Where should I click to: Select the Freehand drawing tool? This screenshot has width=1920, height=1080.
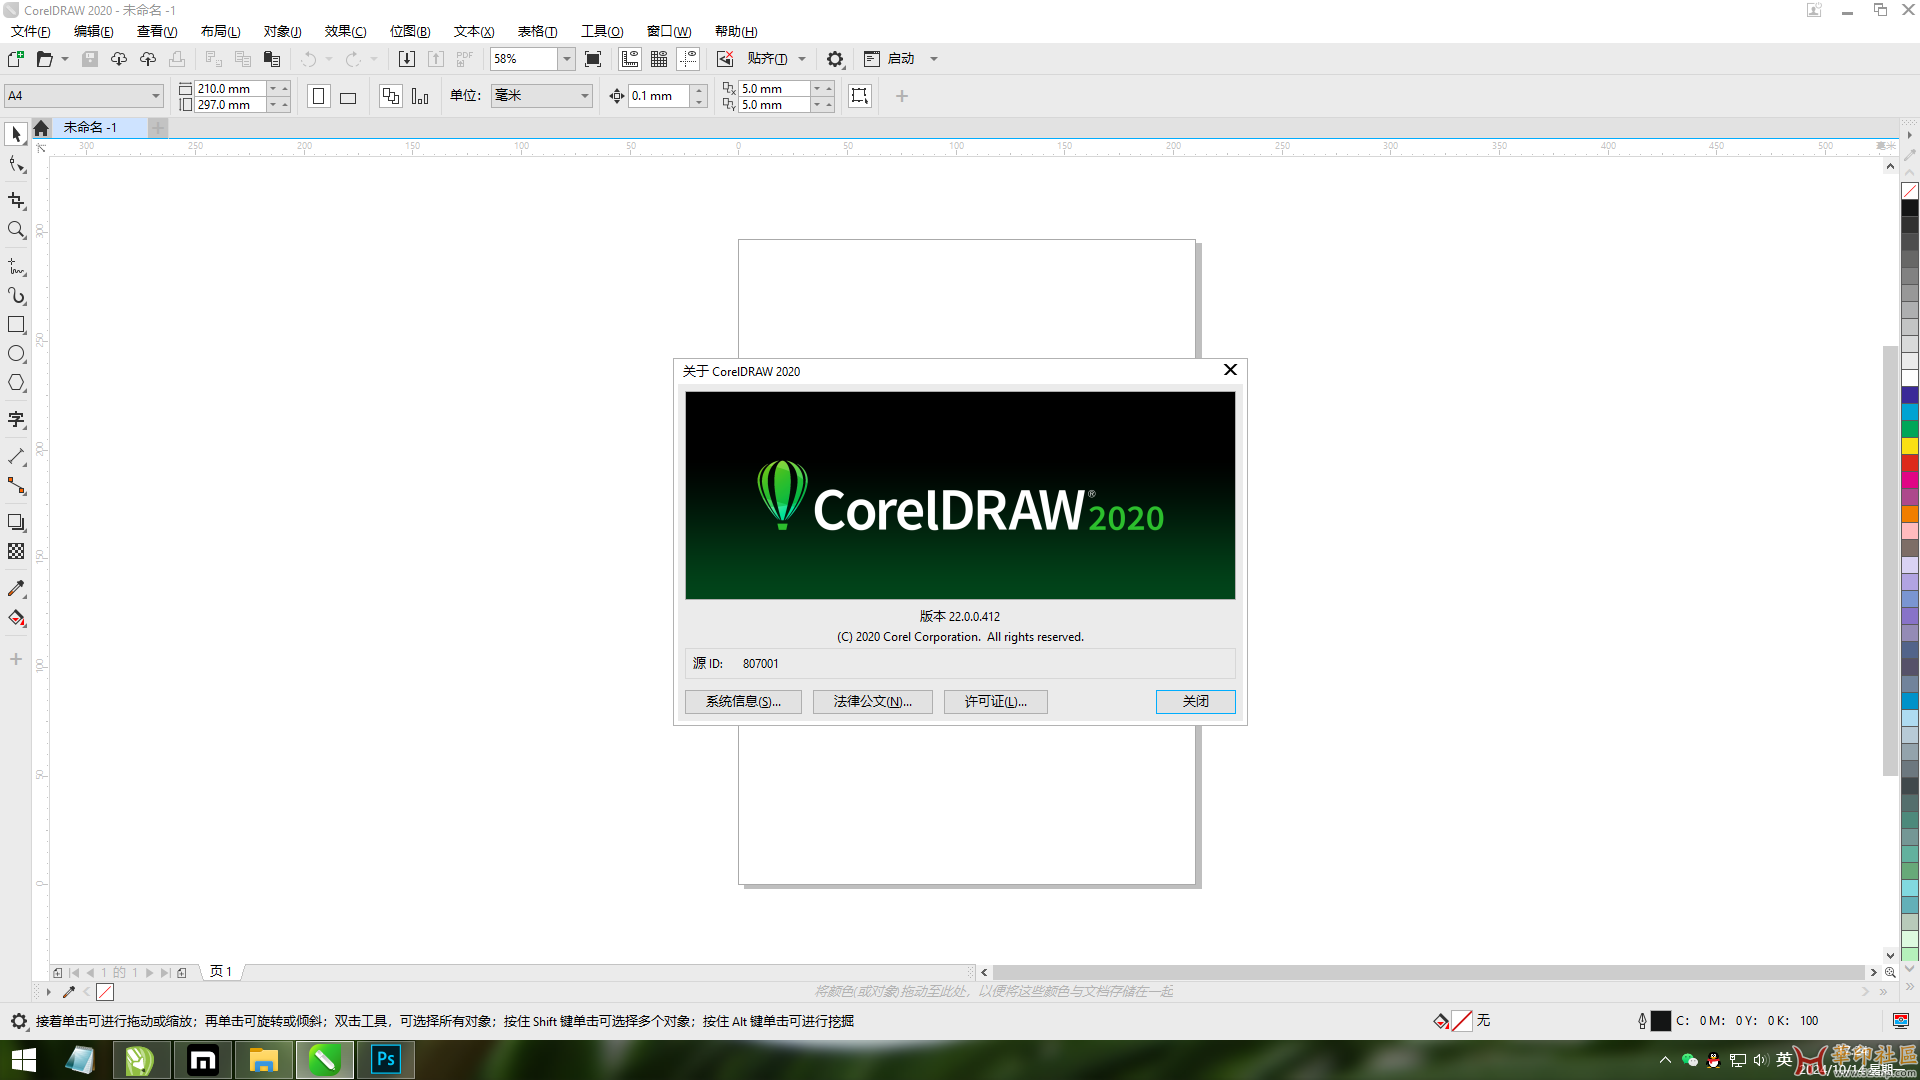tap(16, 267)
